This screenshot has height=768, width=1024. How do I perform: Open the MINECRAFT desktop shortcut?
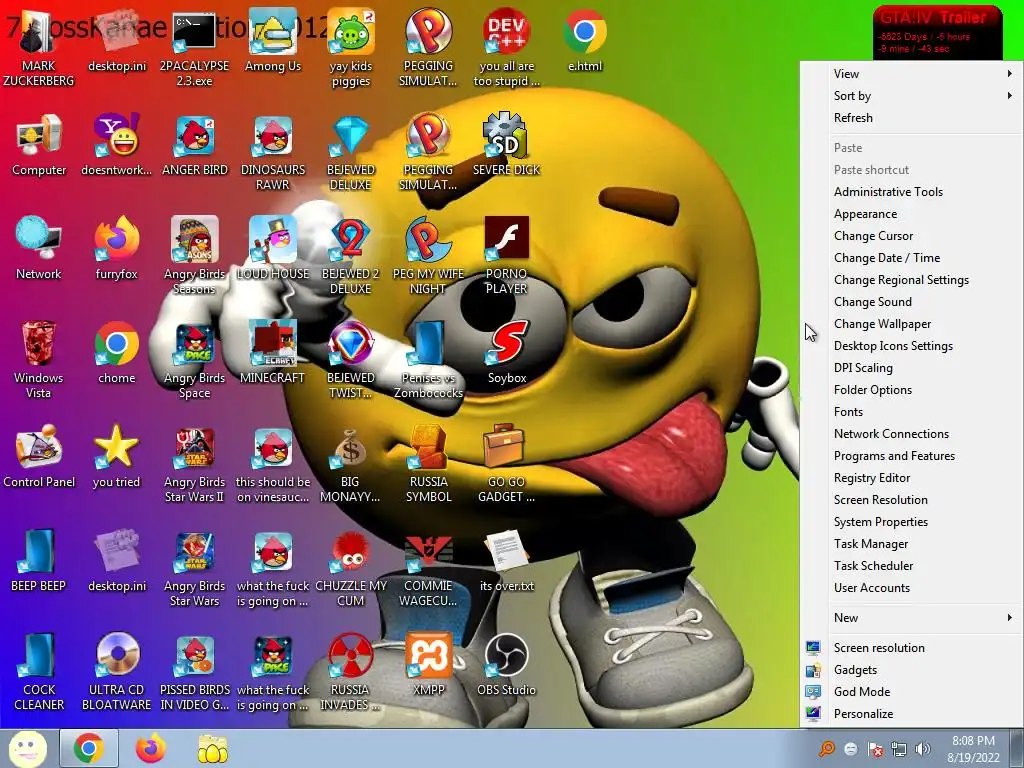point(272,353)
